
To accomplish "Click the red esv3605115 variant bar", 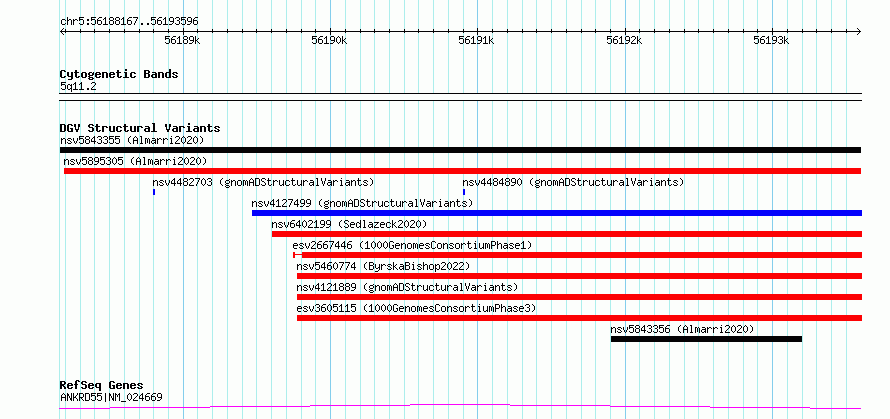I will [580, 318].
